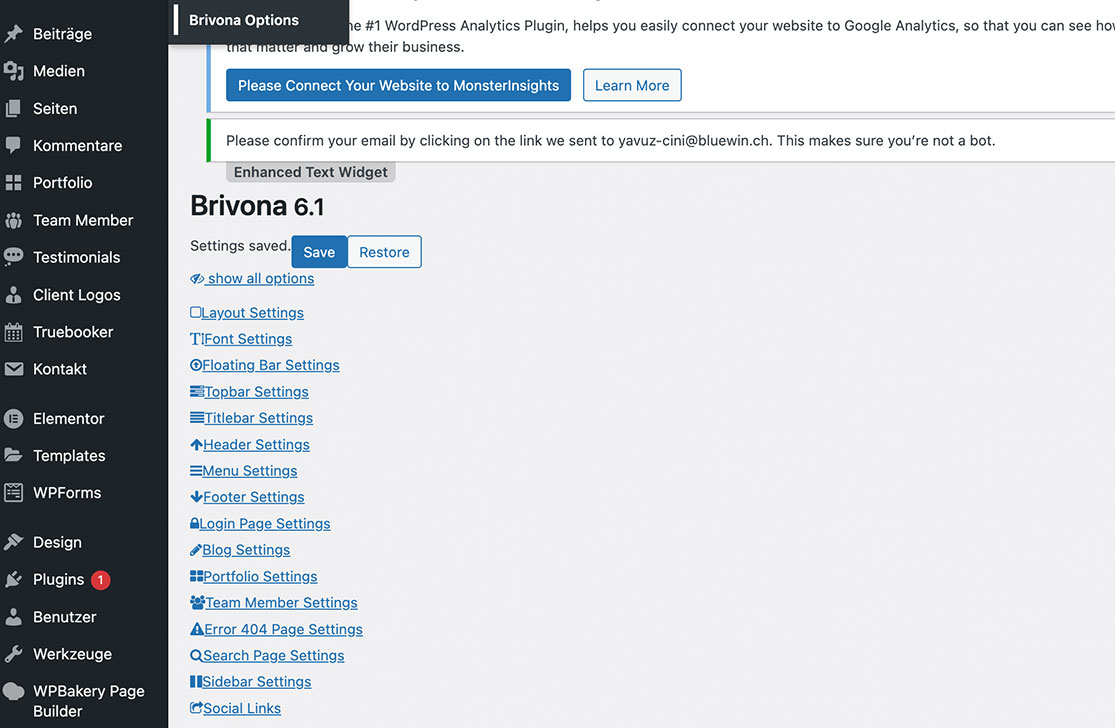This screenshot has width=1115, height=728.
Task: Click the Benutzer user icon
Action: coord(14,617)
